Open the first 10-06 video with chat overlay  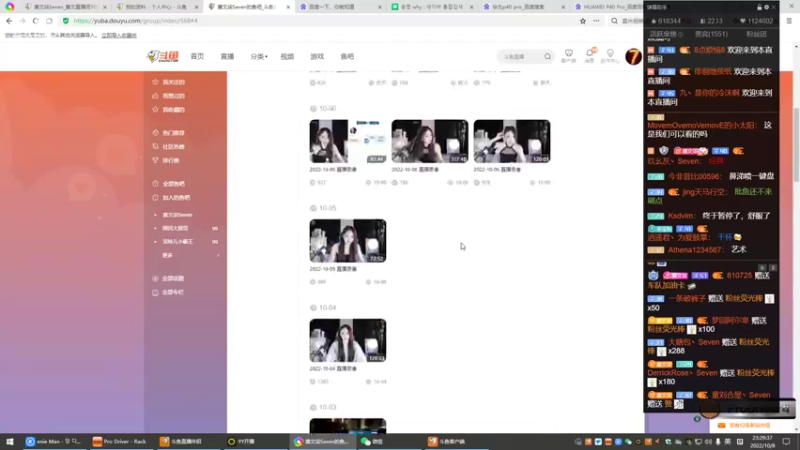click(347, 141)
